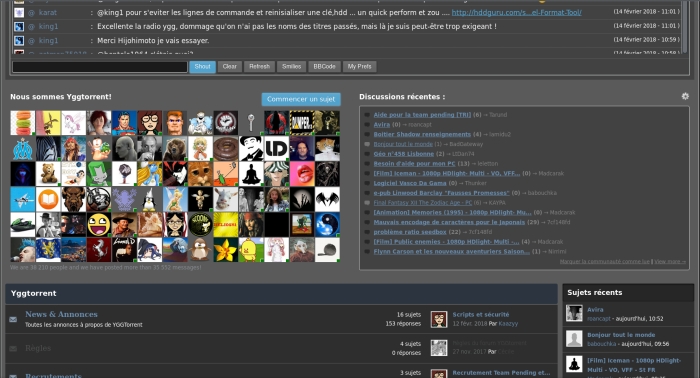The width and height of the screenshot is (700, 378).
Task: Click the @ mention icon next to karat
Action: 31,13
